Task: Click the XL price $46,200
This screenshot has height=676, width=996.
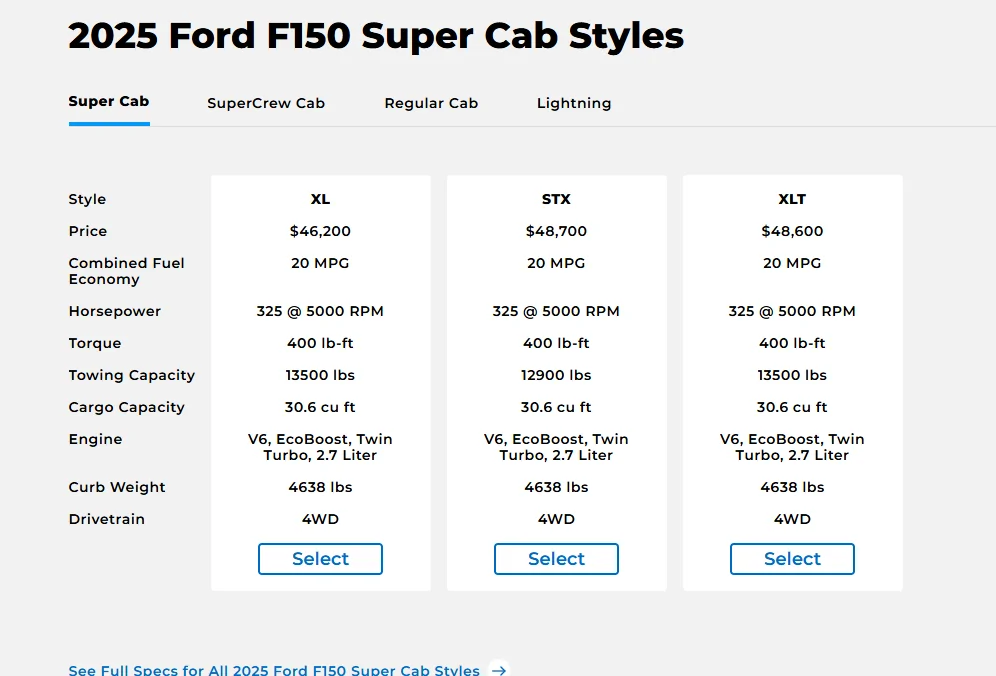Action: click(320, 231)
